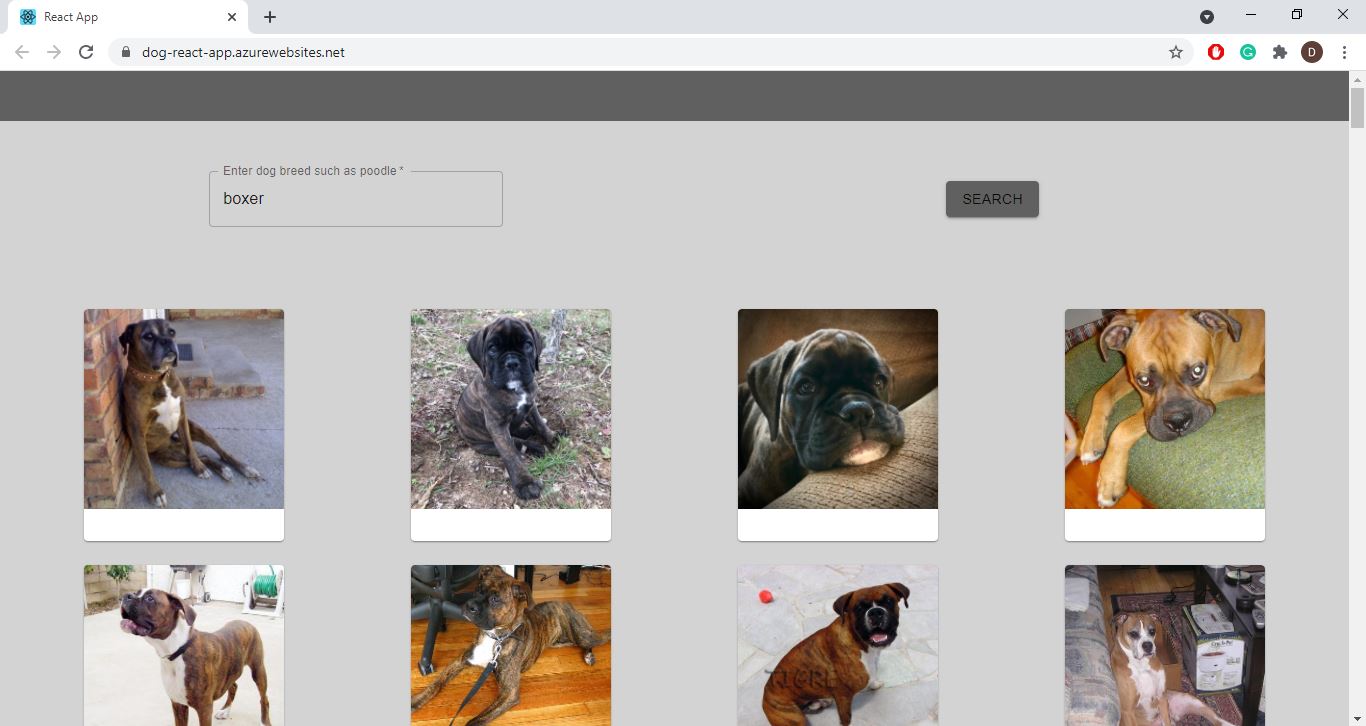
Task: Open the brindle boxer standing near hose photo
Action: point(184,645)
